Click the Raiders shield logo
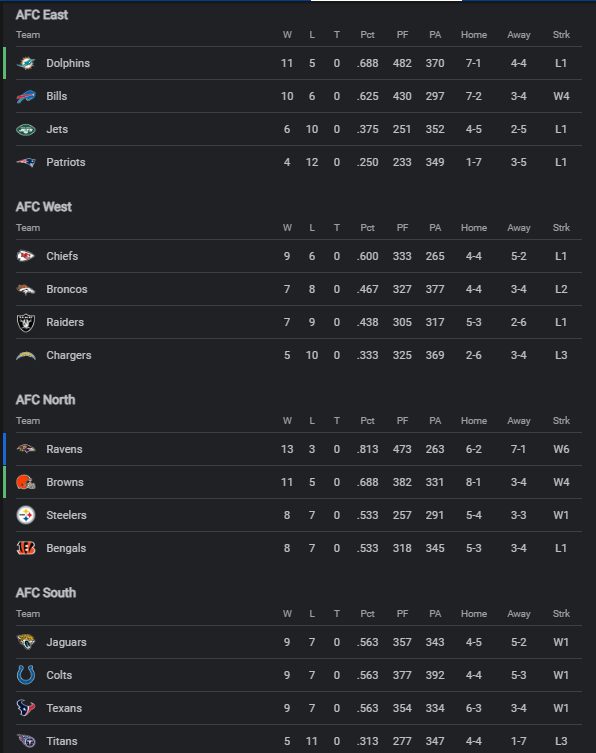 pos(26,323)
